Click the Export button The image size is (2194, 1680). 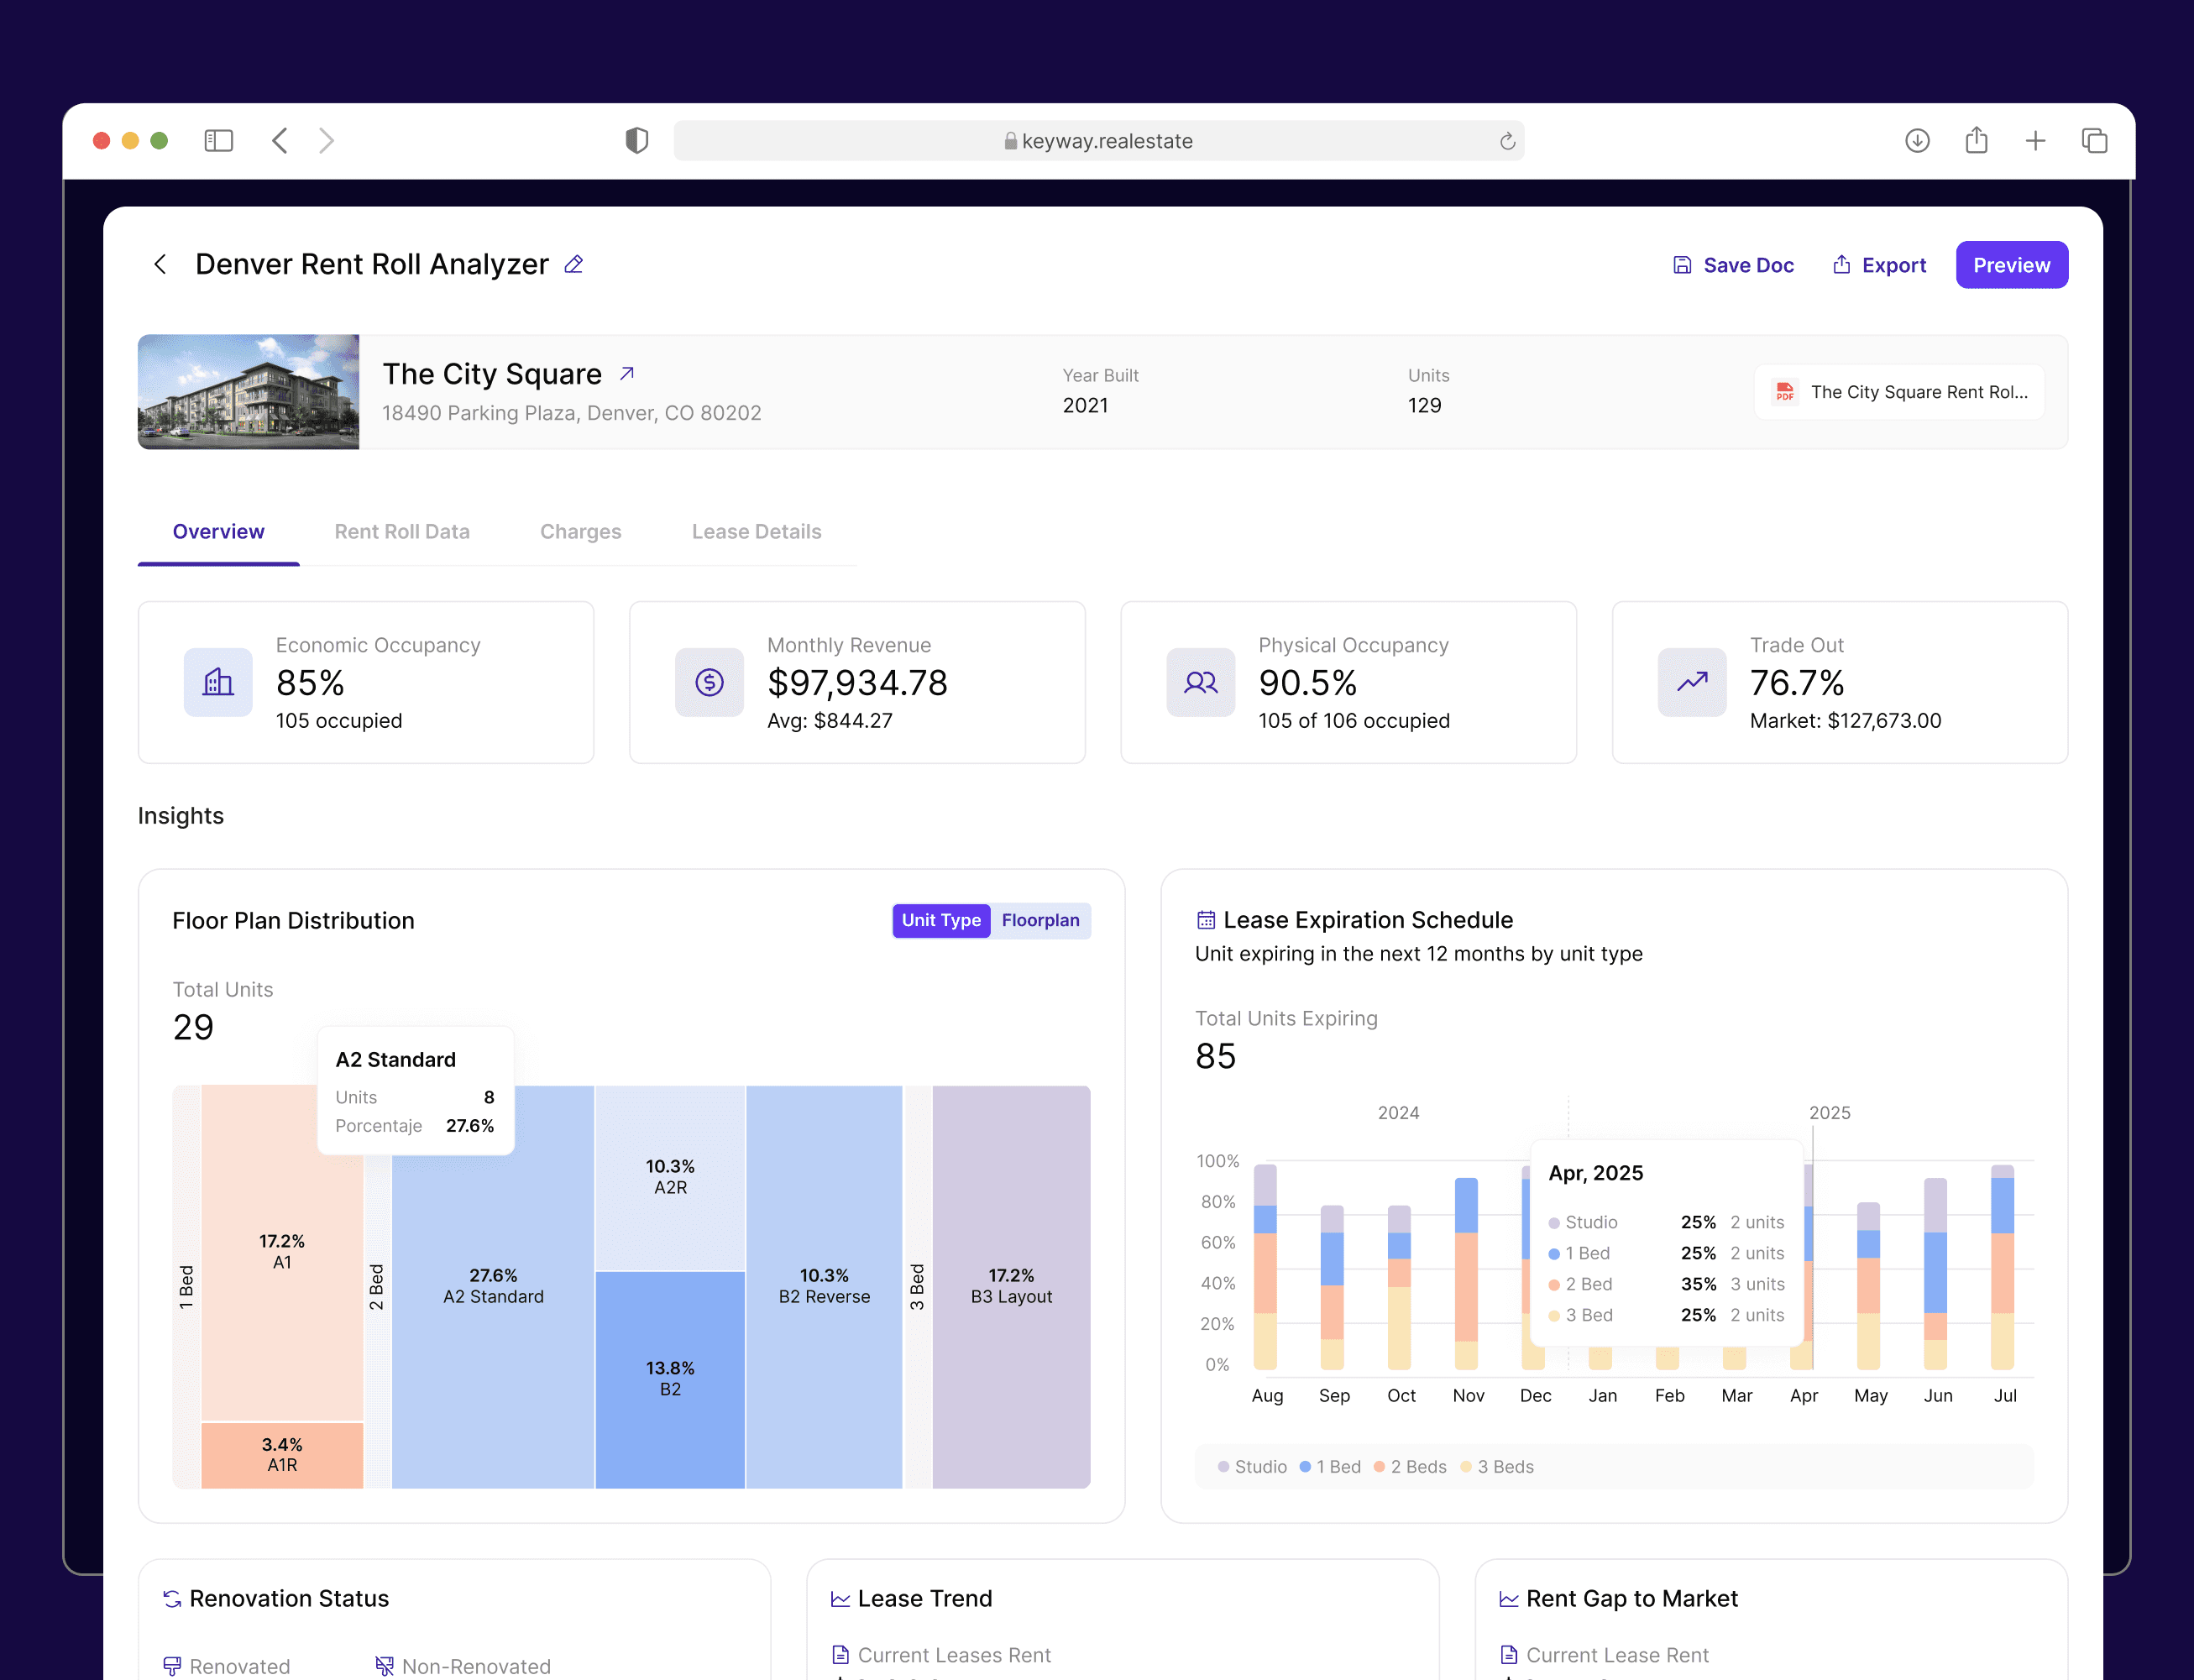tap(1879, 265)
